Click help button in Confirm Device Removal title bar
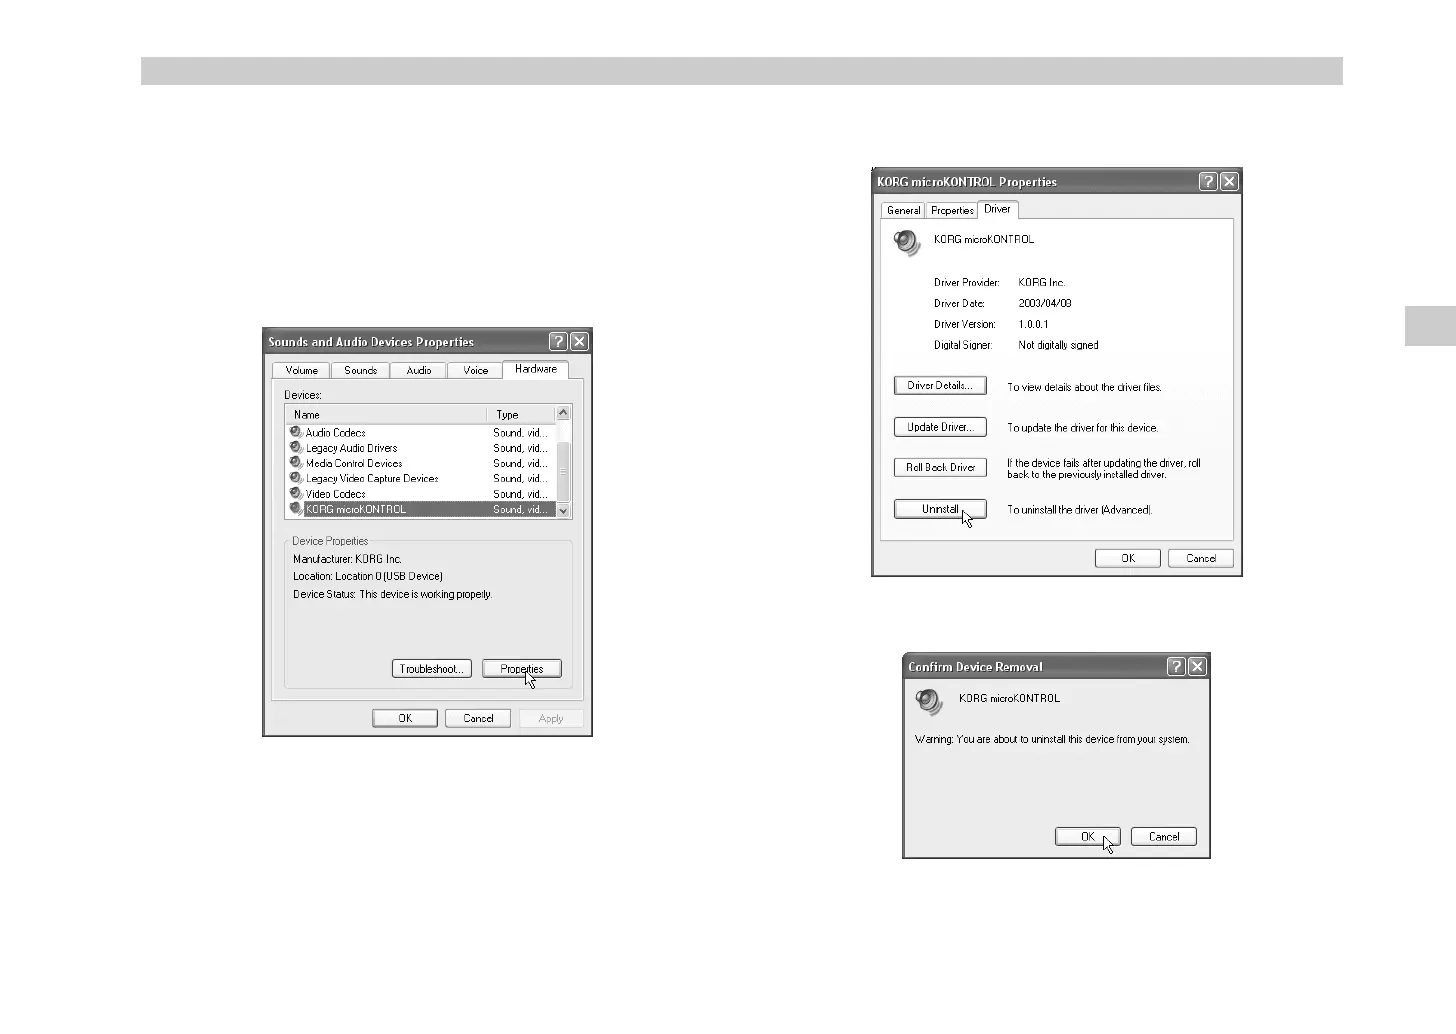Screen dimensions: 1456x1034 1176,666
